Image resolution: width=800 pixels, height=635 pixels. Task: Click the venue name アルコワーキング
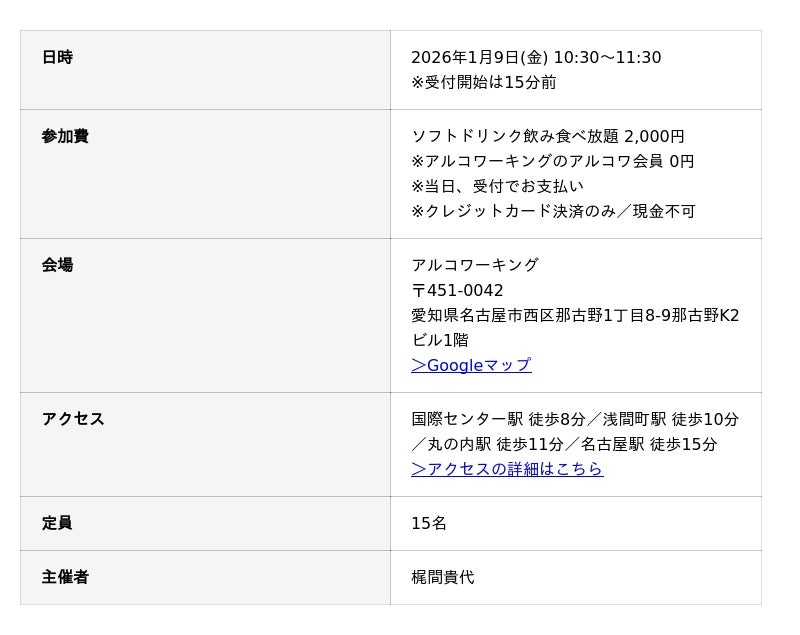pyautogui.click(x=475, y=266)
